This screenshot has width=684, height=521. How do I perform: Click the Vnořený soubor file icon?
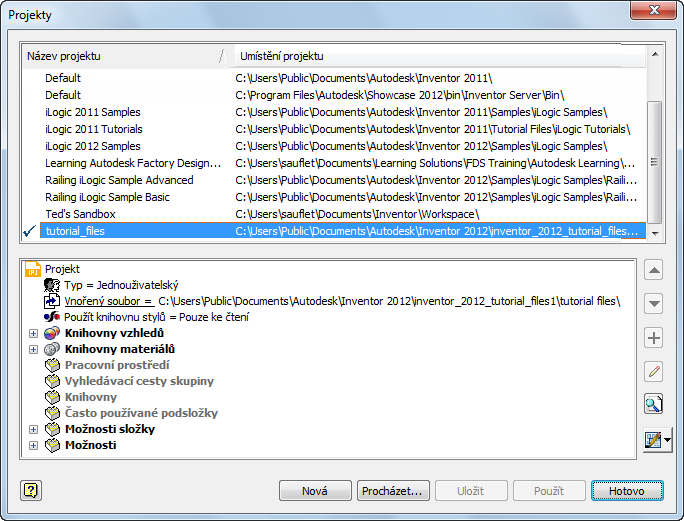coord(51,301)
